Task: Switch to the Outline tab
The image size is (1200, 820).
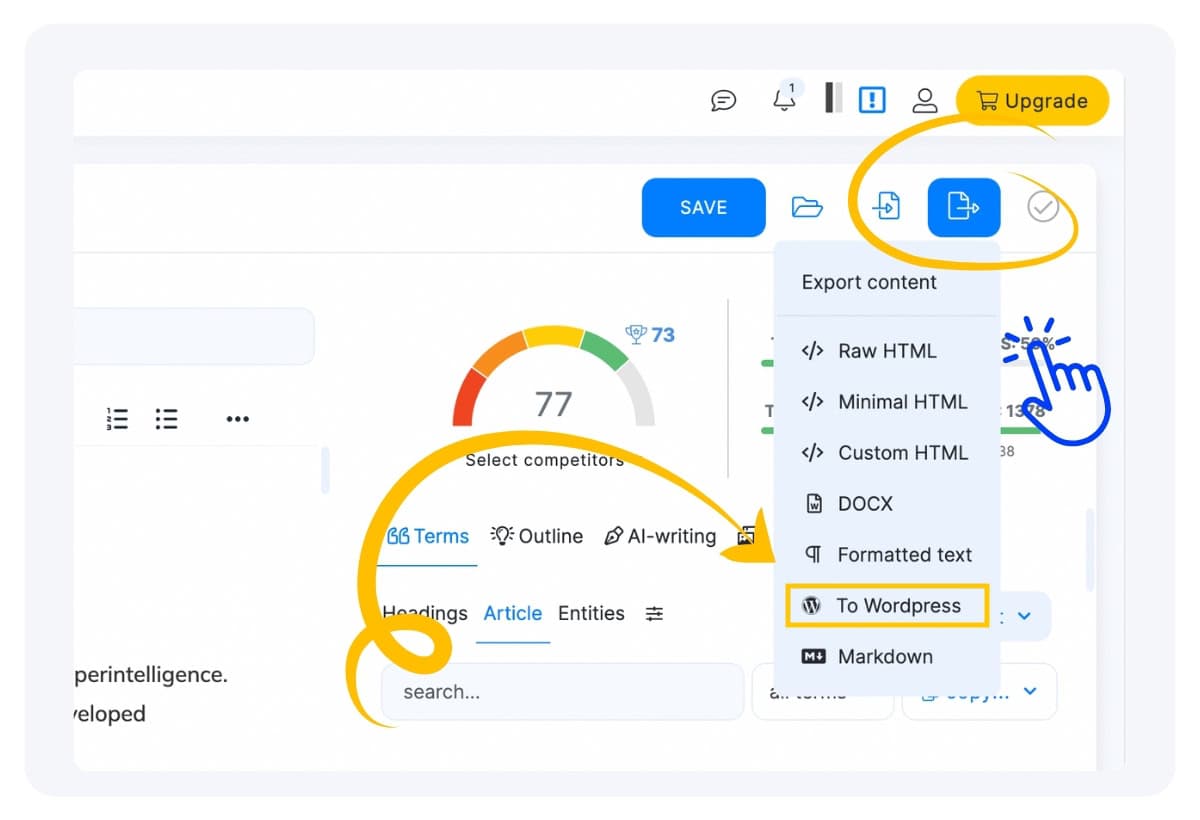Action: pyautogui.click(x=537, y=536)
